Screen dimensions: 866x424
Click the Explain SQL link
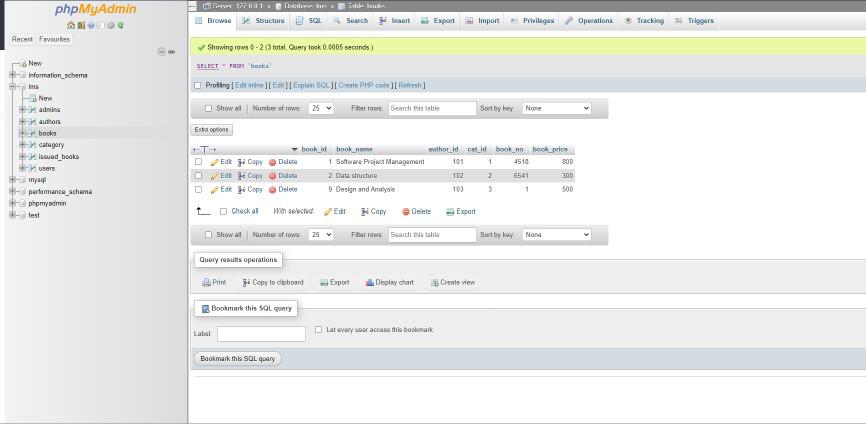(311, 85)
